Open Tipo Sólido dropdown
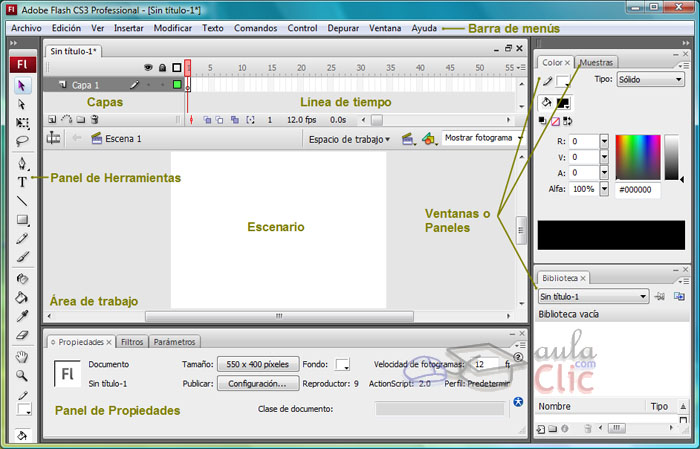 (650, 80)
